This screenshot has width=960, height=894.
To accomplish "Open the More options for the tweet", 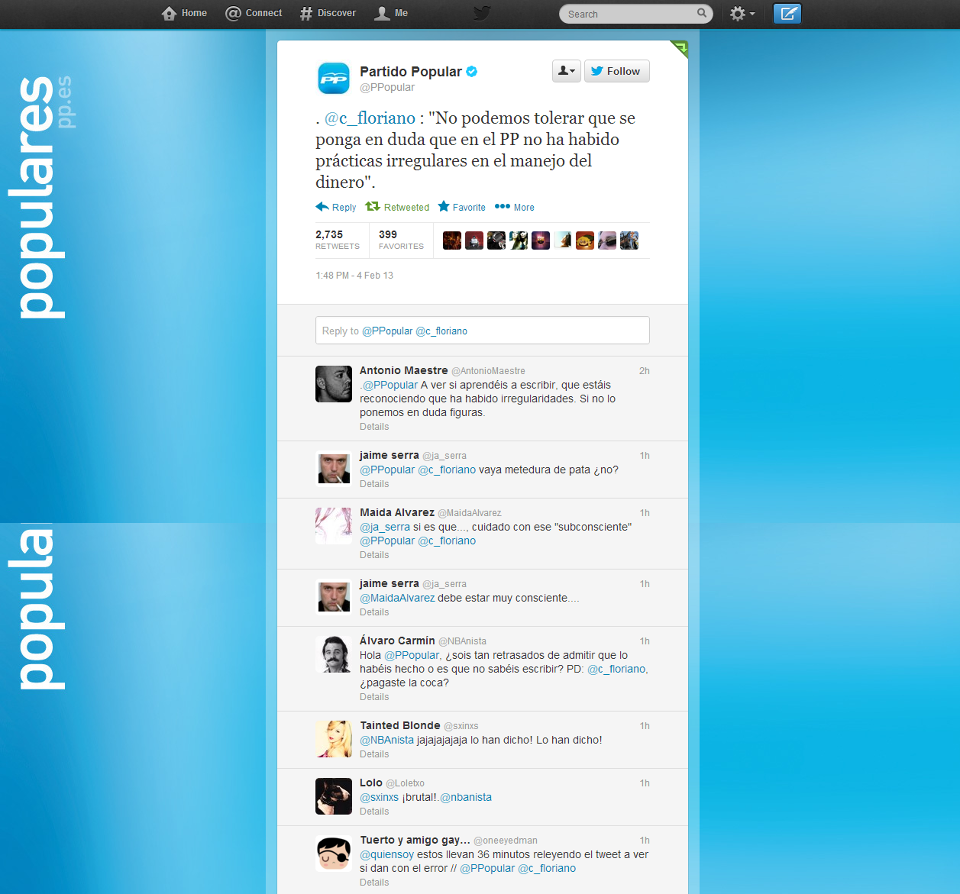I will coord(514,207).
